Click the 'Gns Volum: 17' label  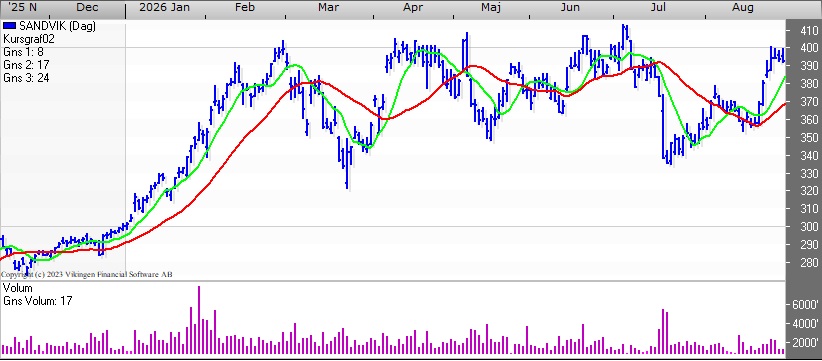(x=37, y=301)
